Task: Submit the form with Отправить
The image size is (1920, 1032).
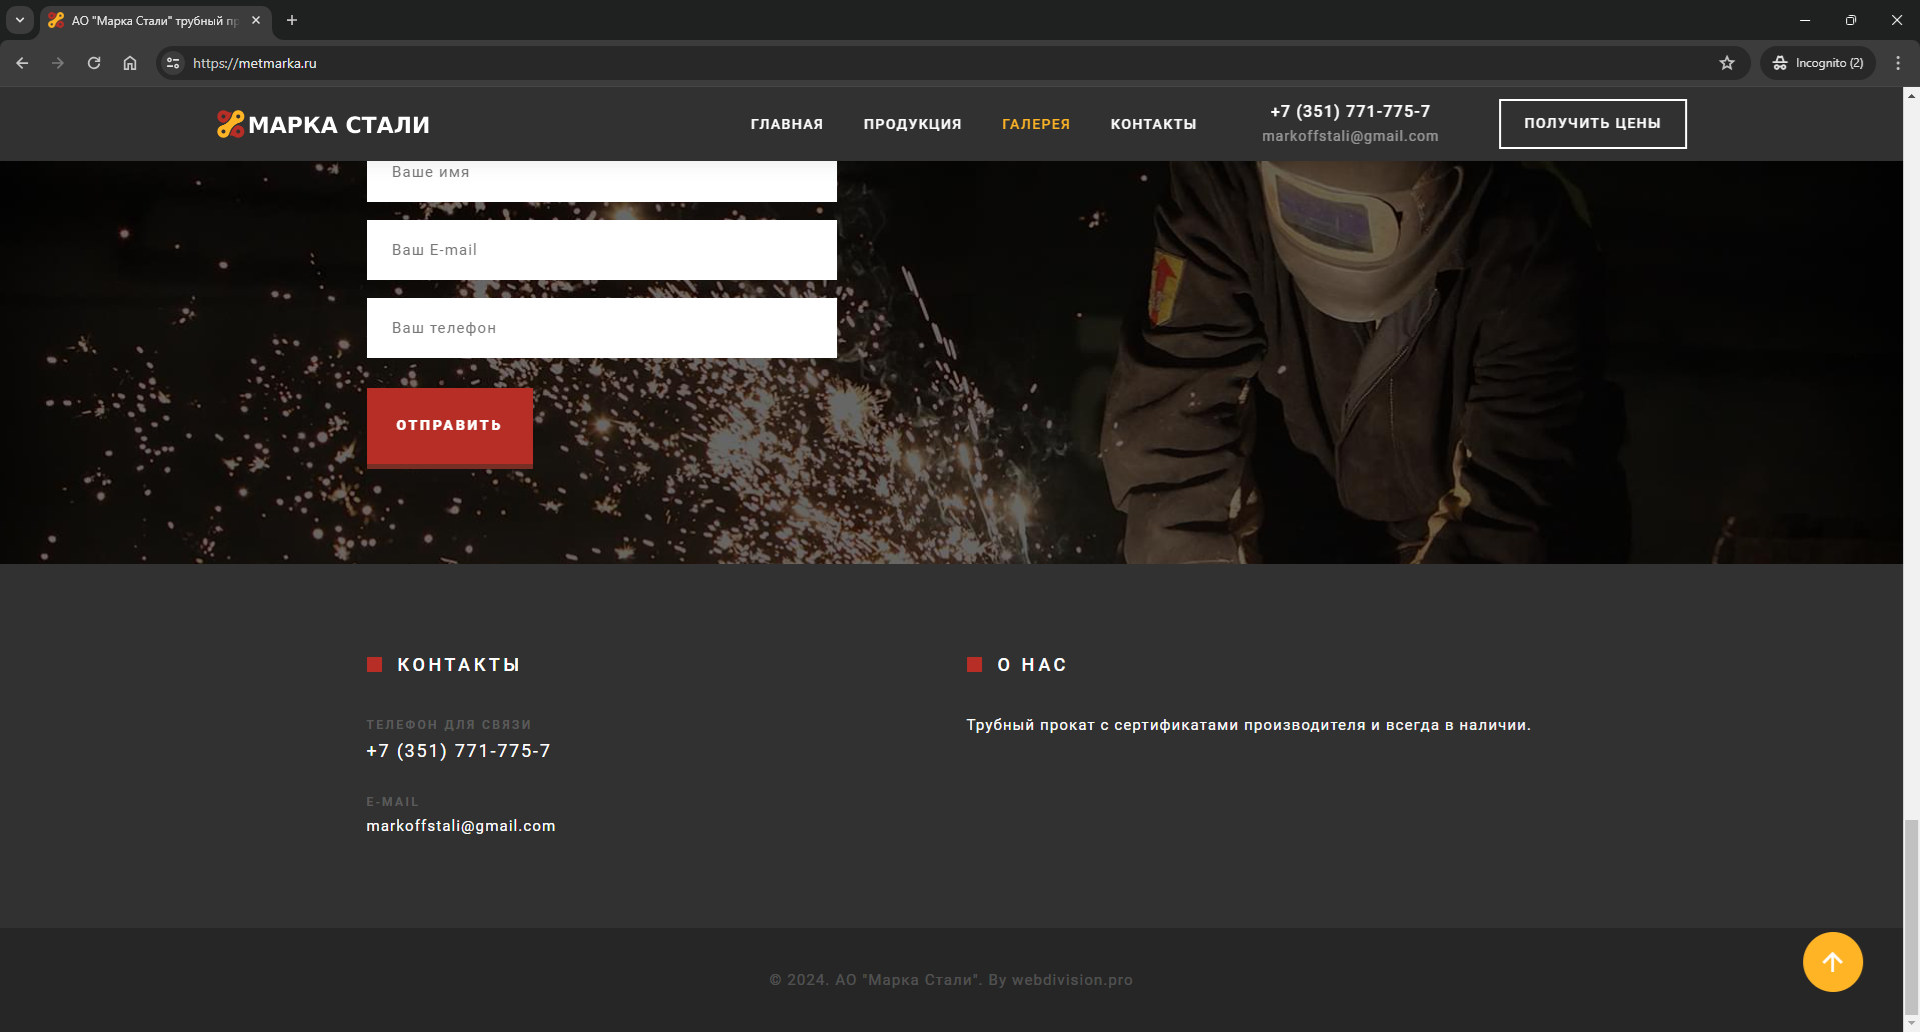Action: pyautogui.click(x=449, y=426)
